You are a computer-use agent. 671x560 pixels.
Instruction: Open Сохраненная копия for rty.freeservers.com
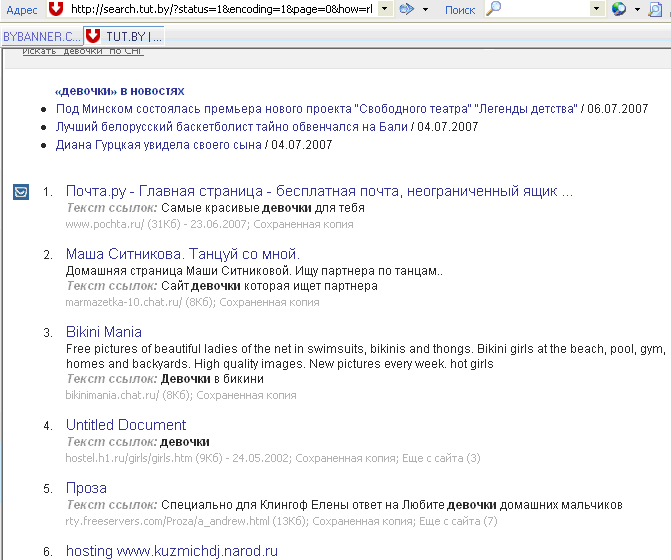click(x=362, y=521)
